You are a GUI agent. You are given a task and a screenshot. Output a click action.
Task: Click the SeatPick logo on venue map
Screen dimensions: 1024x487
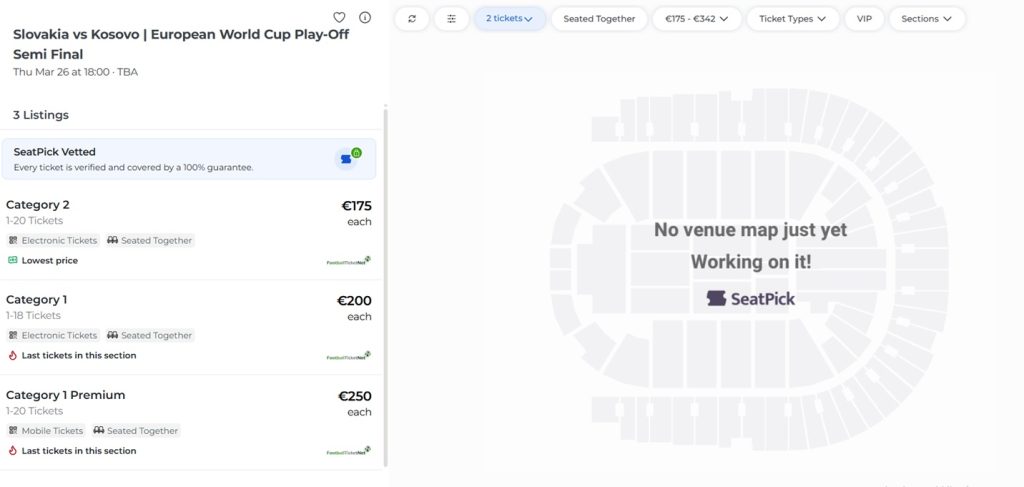point(751,298)
